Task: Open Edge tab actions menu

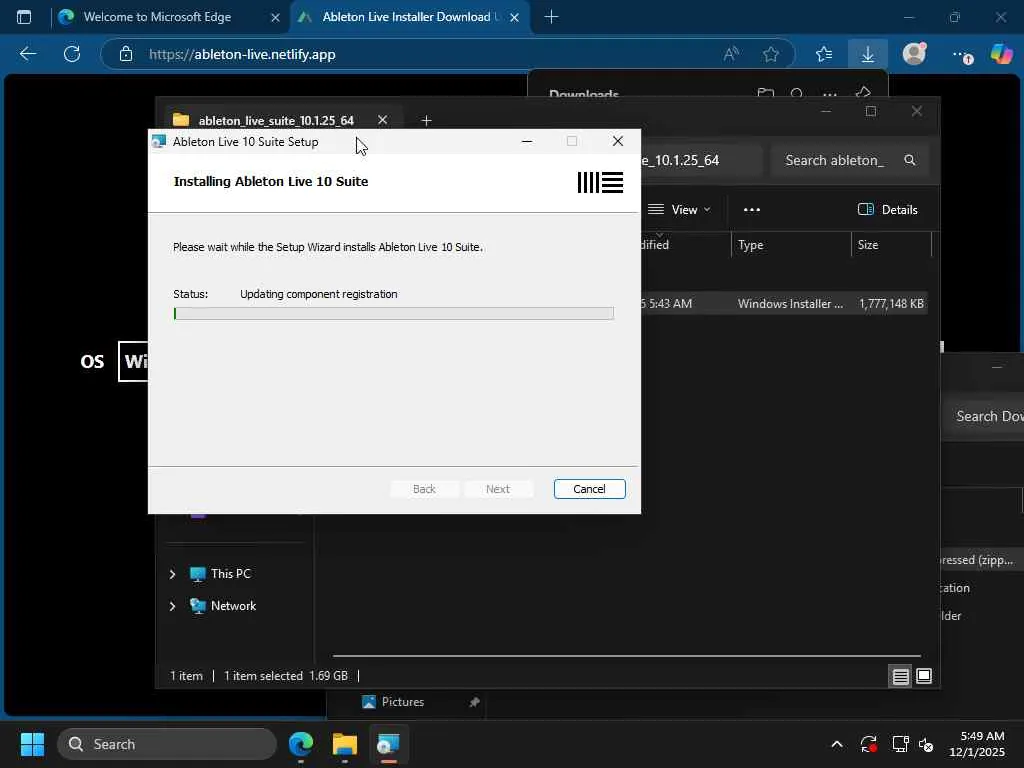Action: pyautogui.click(x=24, y=17)
